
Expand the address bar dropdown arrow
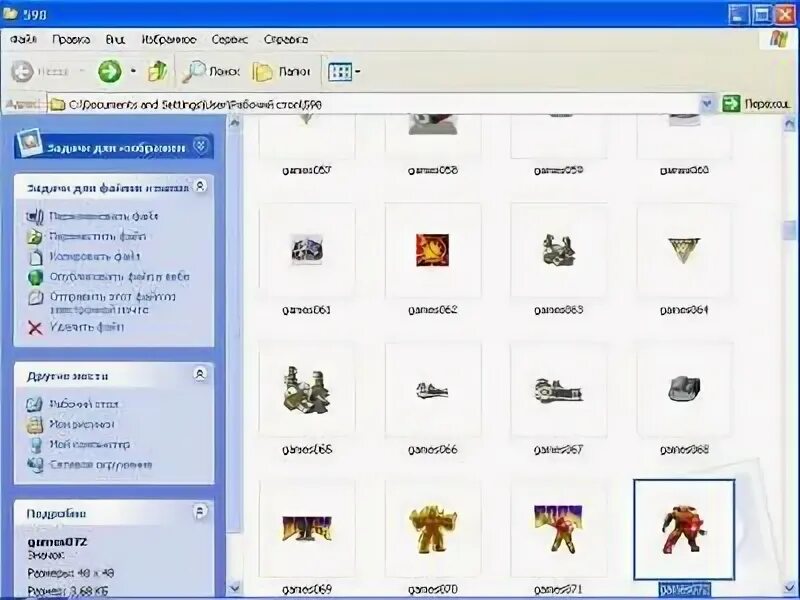click(707, 104)
